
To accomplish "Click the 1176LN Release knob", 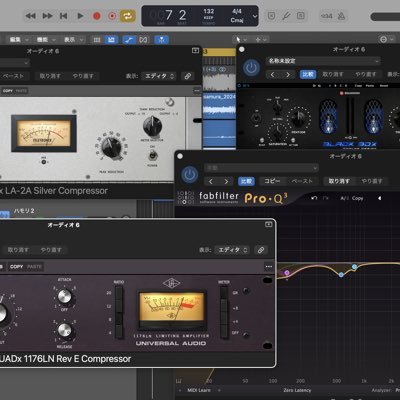I will tap(65, 330).
